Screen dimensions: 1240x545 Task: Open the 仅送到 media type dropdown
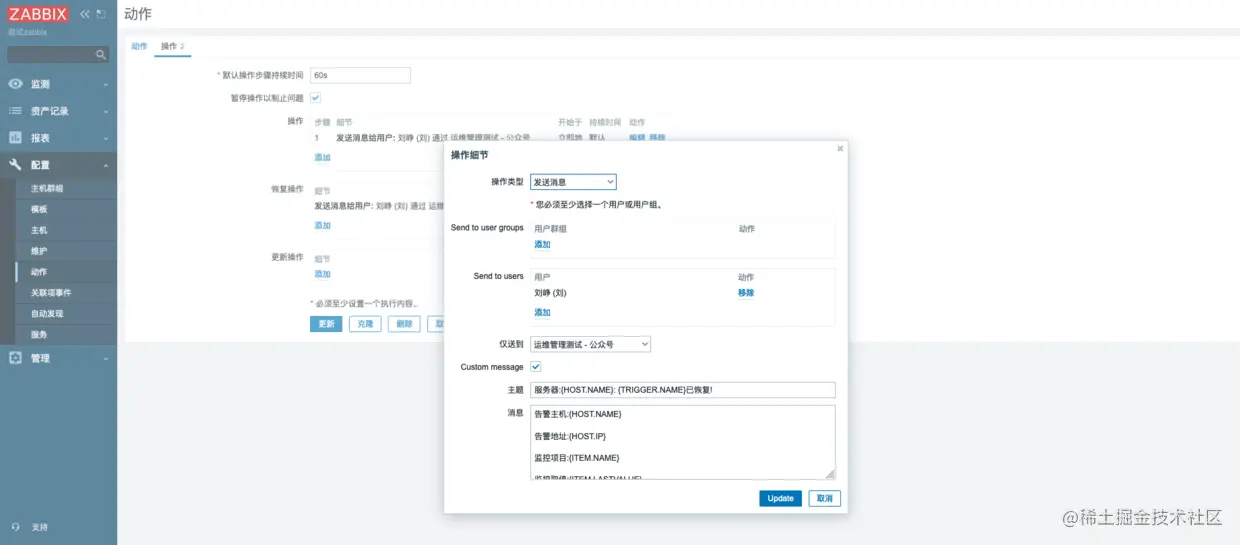[x=590, y=344]
